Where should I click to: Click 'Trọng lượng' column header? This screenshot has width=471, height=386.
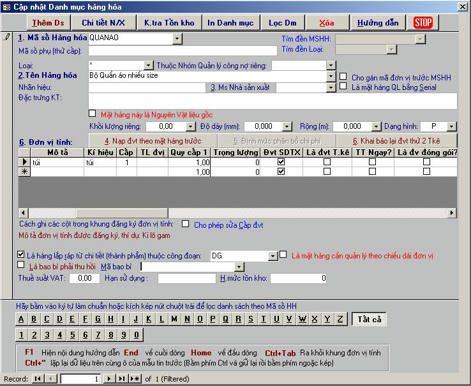(x=236, y=152)
